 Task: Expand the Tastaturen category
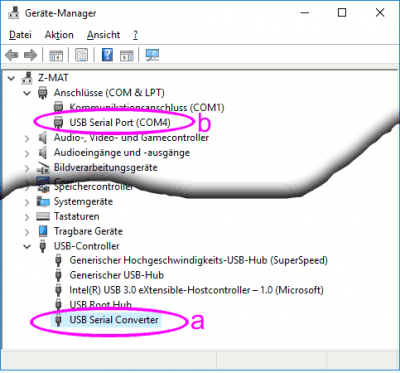27,217
